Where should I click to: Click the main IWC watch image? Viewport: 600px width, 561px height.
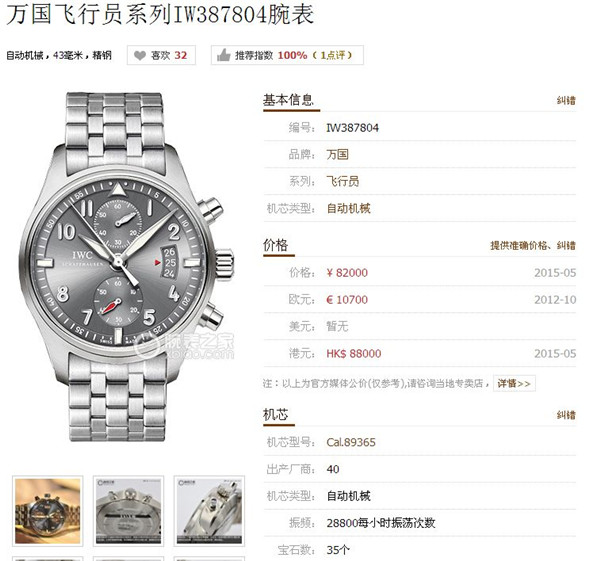126,266
